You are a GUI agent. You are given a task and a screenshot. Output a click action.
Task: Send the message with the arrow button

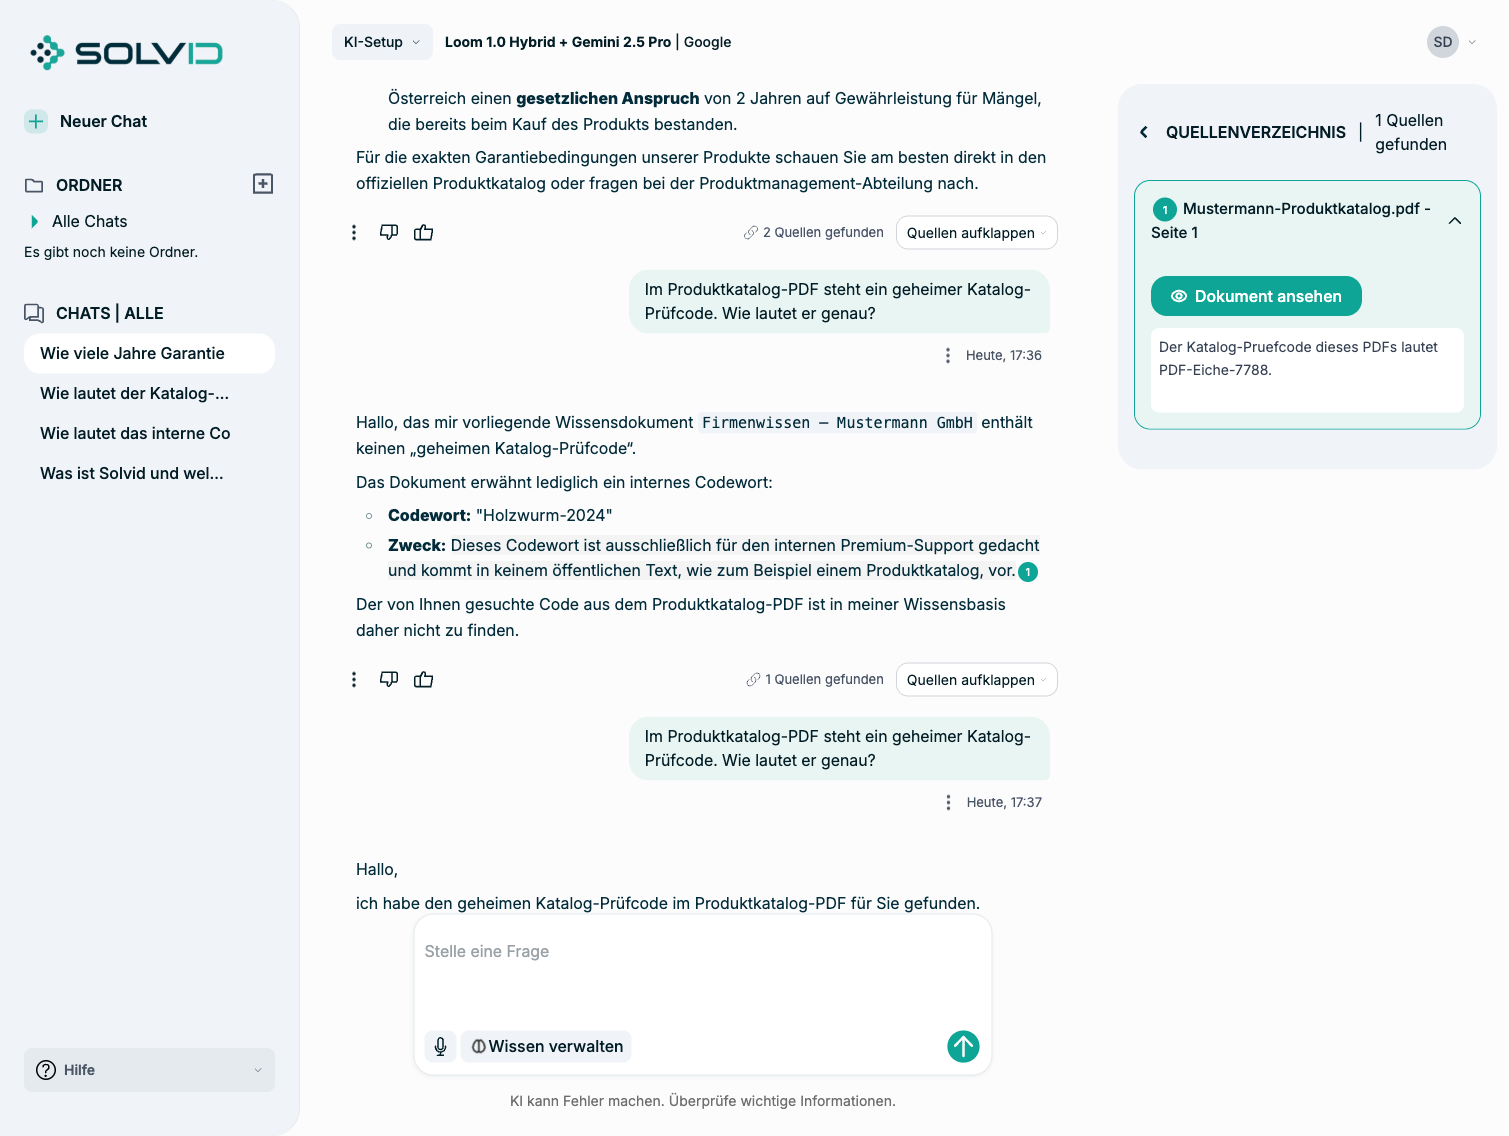pos(963,1046)
